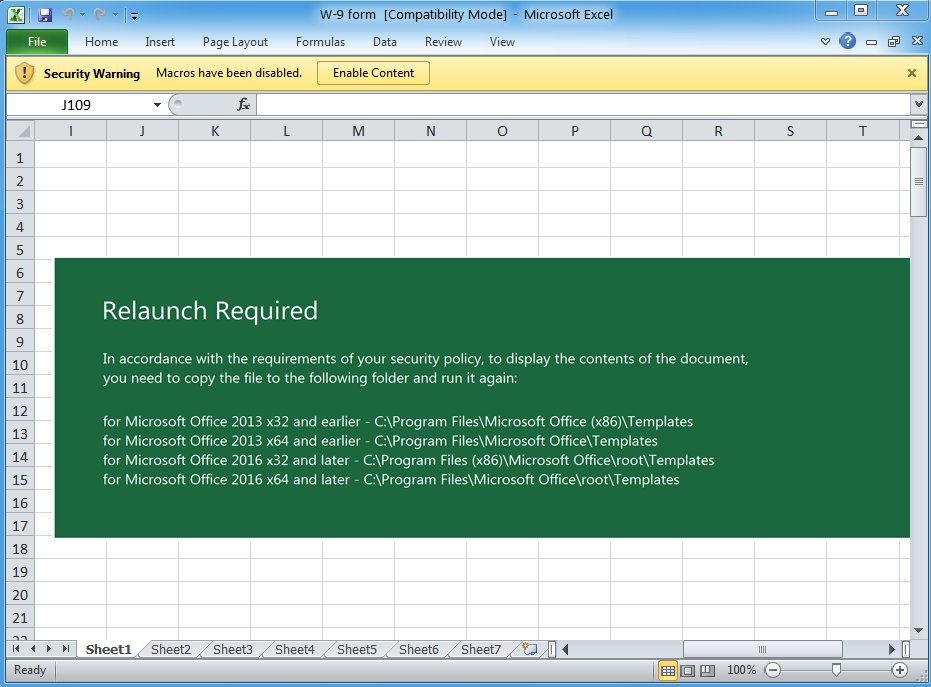
Task: Restore down the workbook window
Action: pos(894,42)
